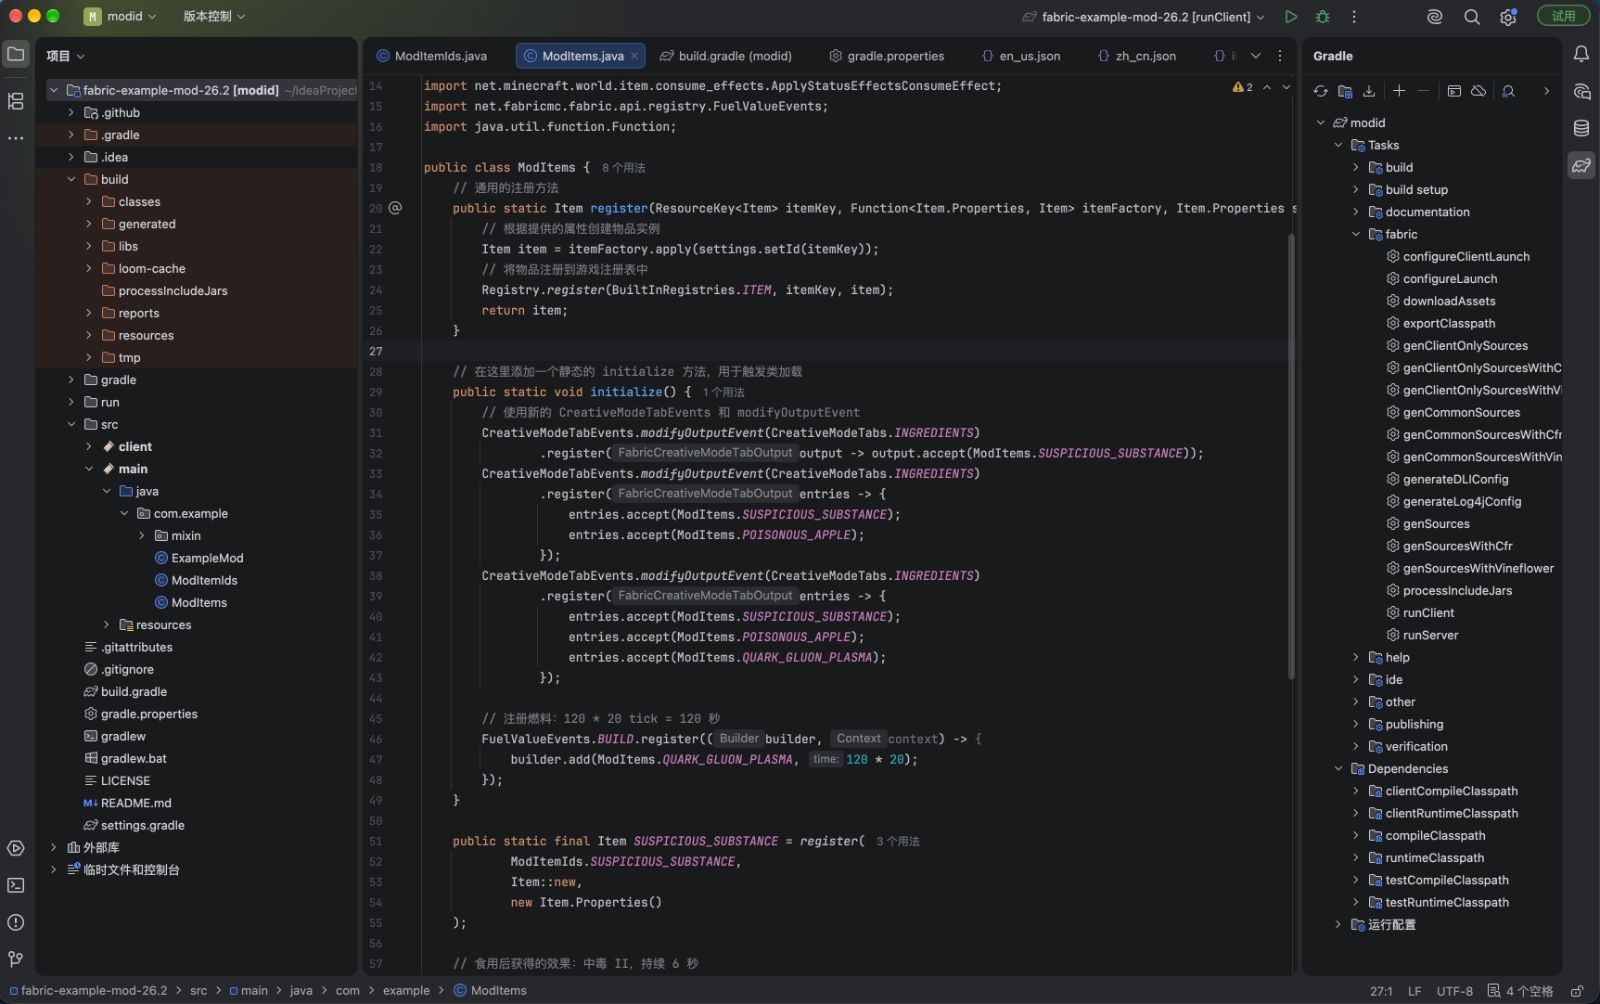This screenshot has height=1004, width=1600.
Task: Start debugging with the green bug icon
Action: (x=1323, y=16)
